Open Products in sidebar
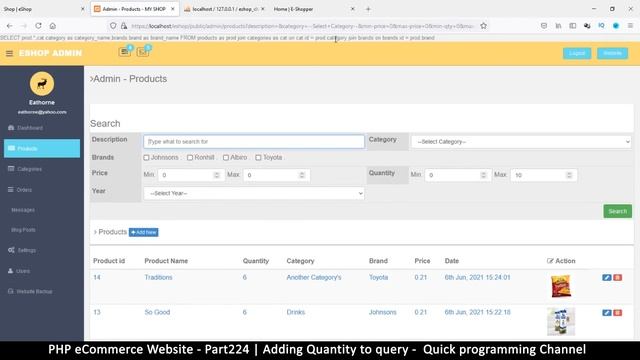This screenshot has height=360, width=640. point(42,148)
